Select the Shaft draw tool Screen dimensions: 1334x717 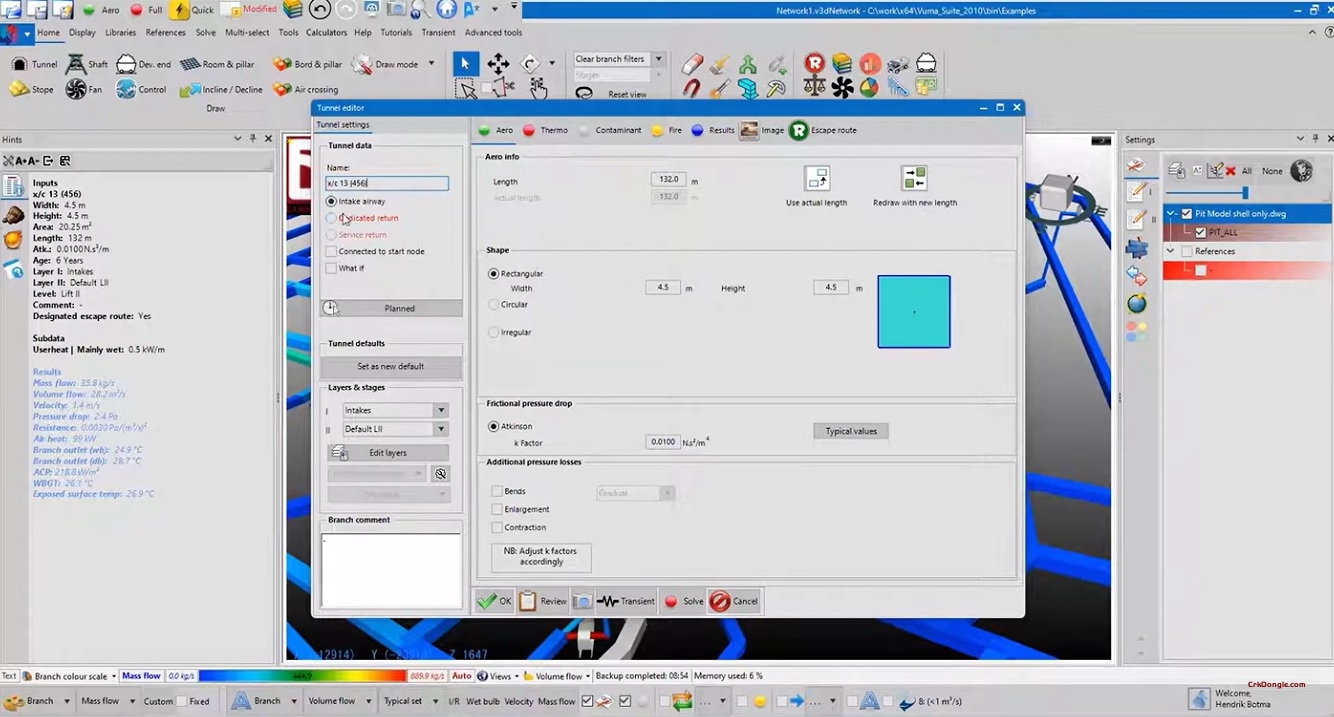point(76,64)
